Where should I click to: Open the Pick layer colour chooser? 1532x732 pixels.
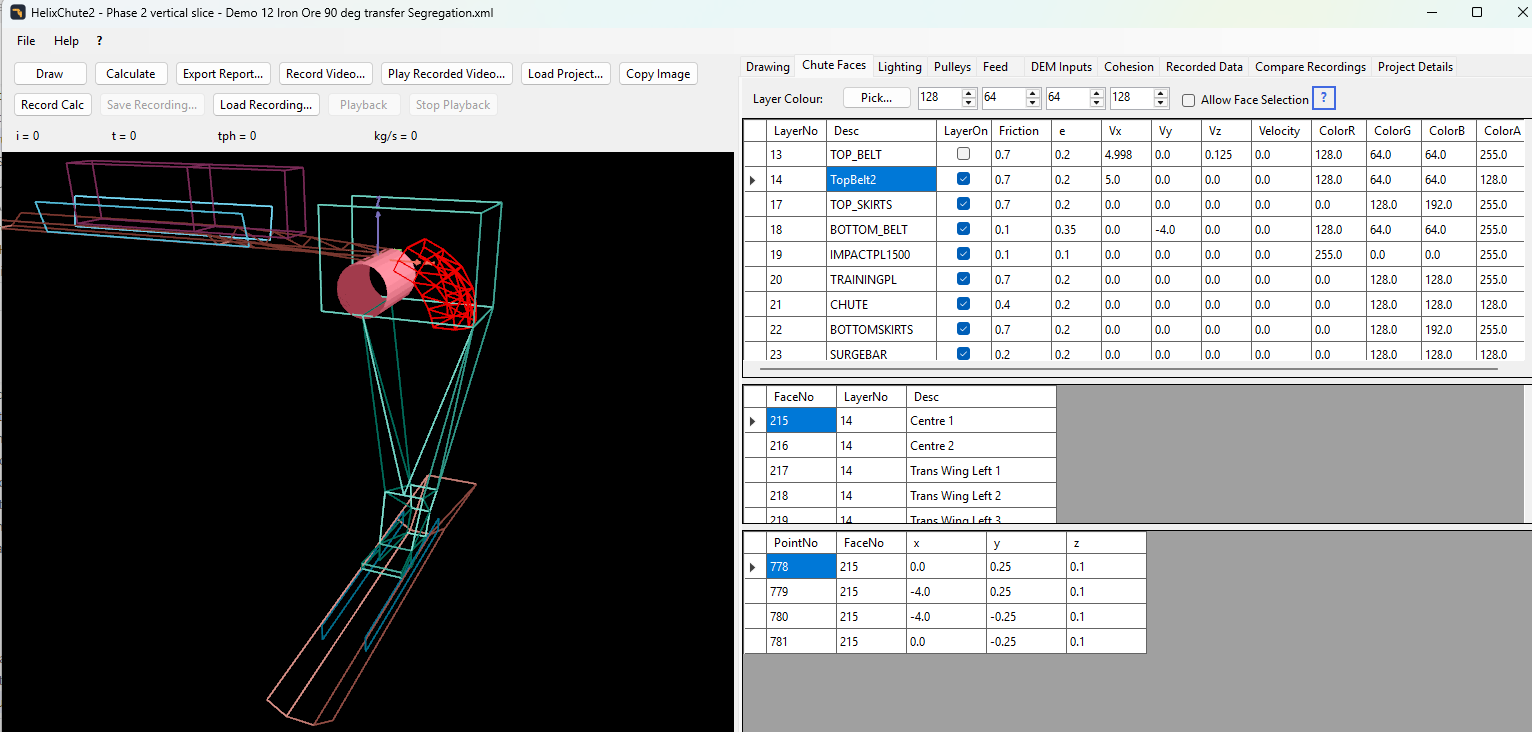[x=877, y=98]
